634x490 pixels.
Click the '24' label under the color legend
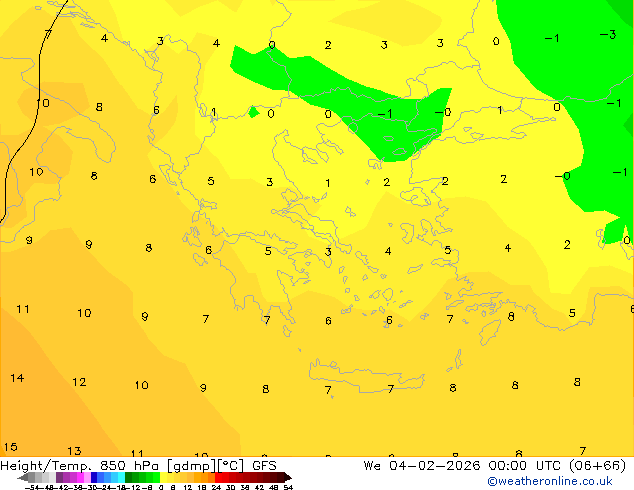(216, 487)
